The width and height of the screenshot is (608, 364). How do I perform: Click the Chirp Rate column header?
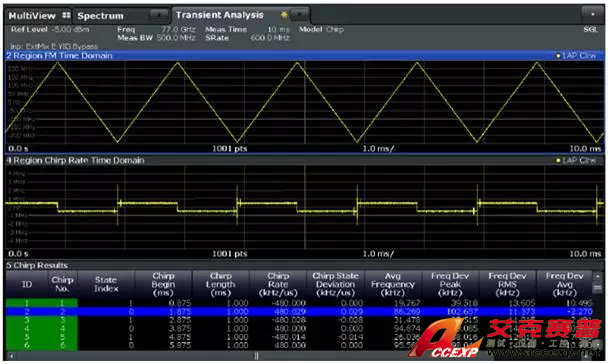[278, 284]
